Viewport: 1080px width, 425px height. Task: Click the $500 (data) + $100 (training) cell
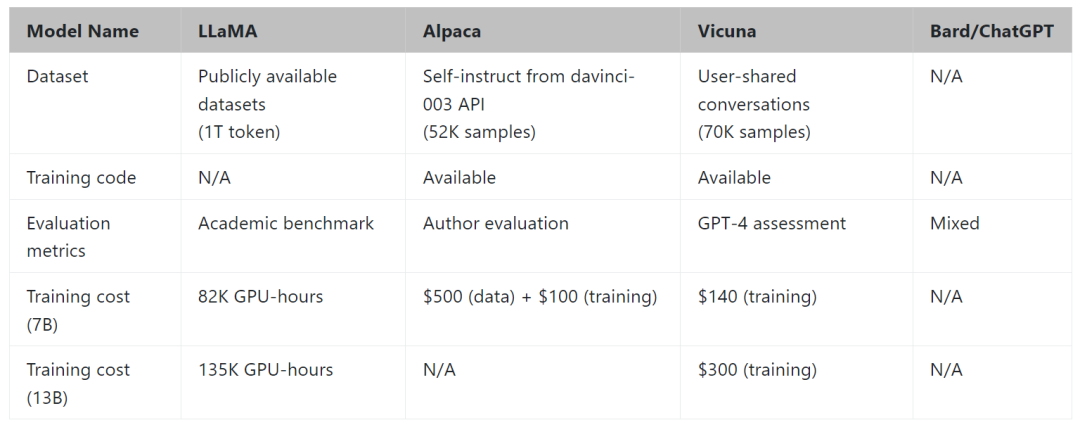pos(540,296)
